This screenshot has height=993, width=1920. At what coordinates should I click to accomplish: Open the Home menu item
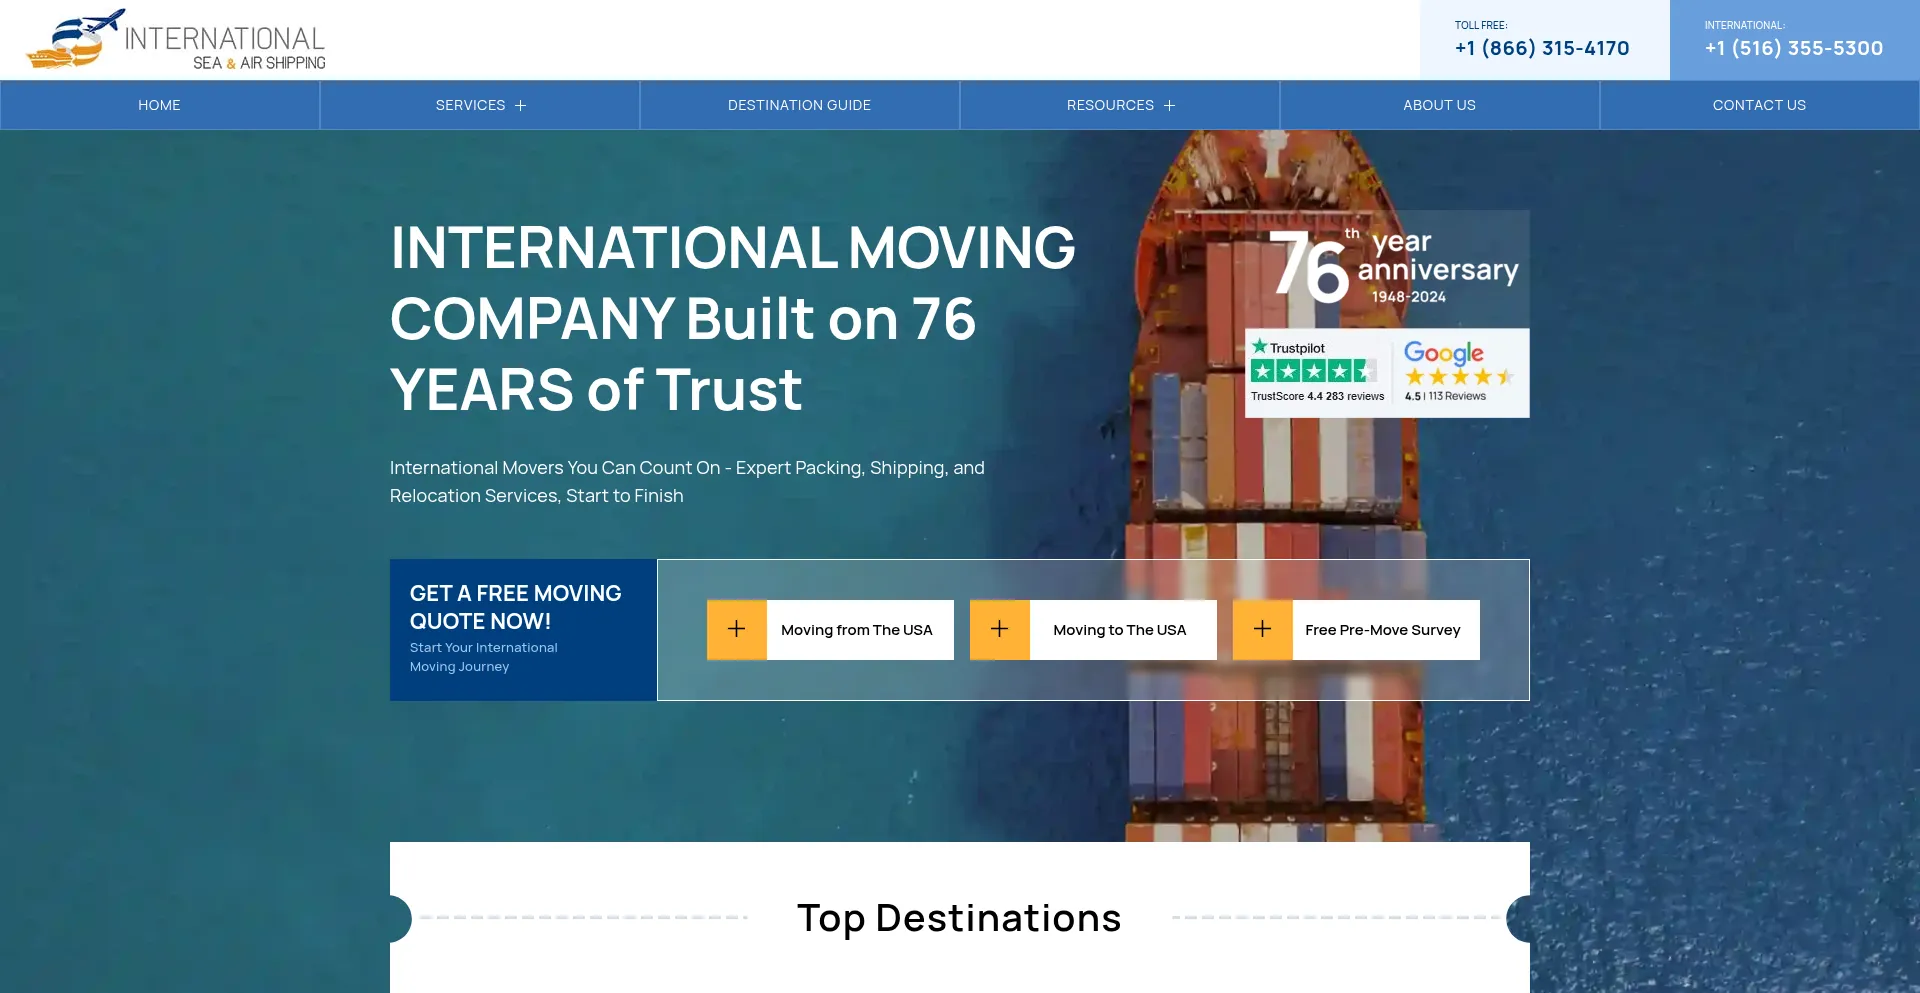pos(159,105)
